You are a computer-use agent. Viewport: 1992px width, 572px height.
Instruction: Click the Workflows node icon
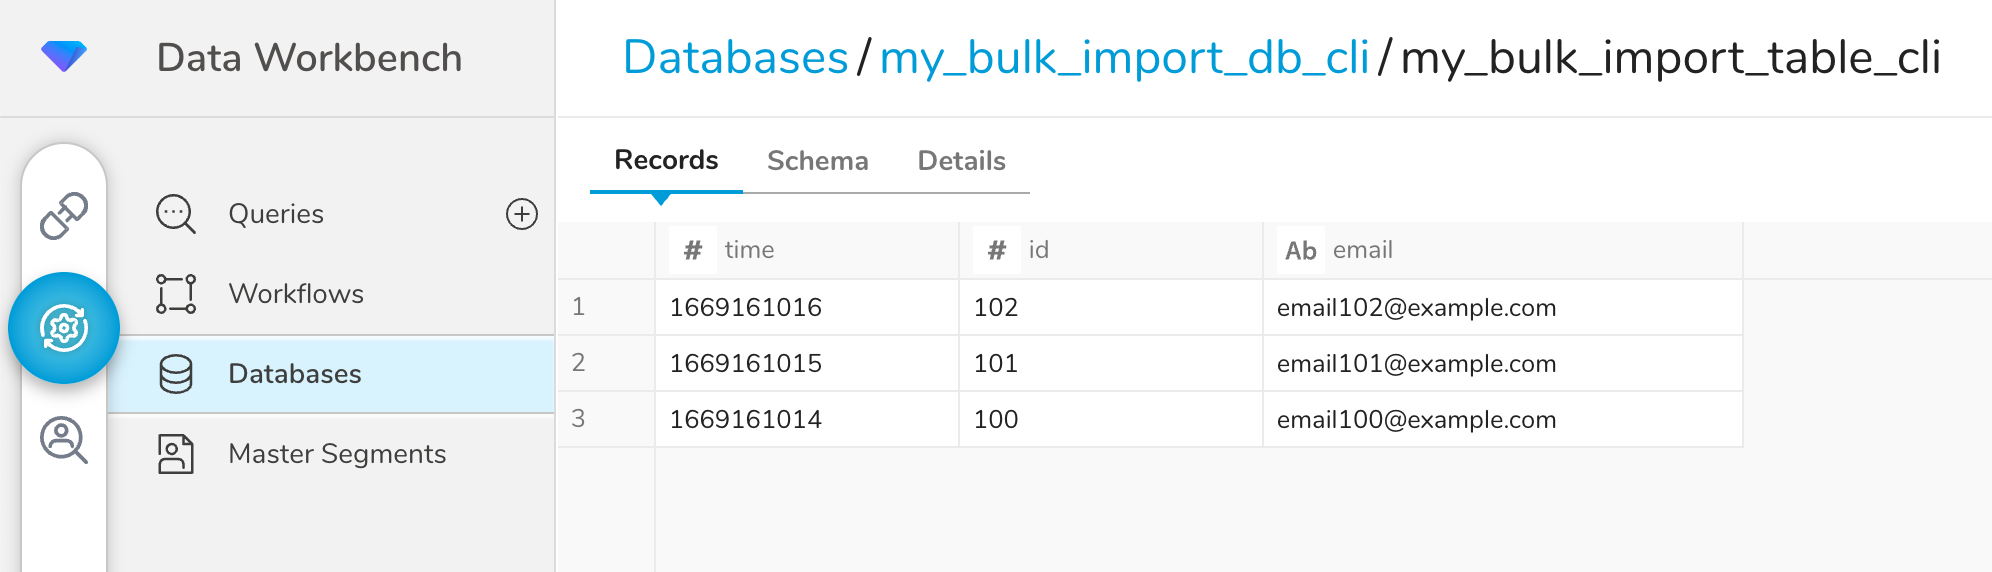[176, 294]
